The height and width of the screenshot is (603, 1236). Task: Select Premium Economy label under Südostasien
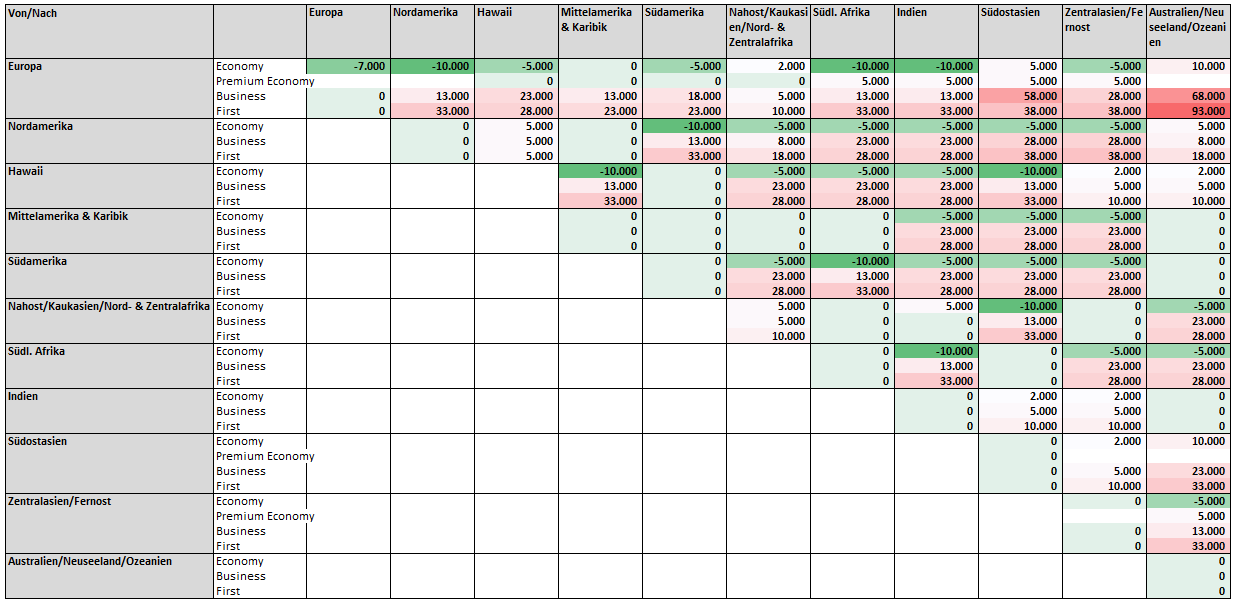[265, 456]
